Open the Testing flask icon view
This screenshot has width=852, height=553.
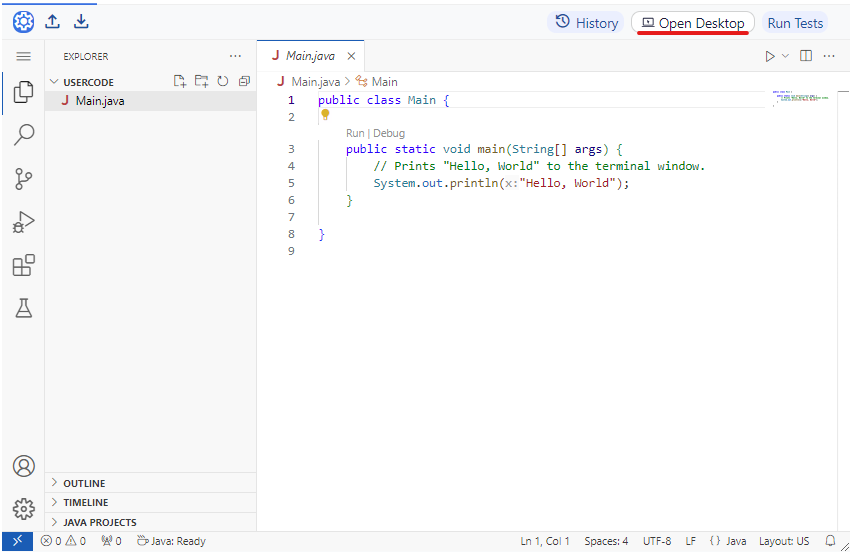coord(23,309)
